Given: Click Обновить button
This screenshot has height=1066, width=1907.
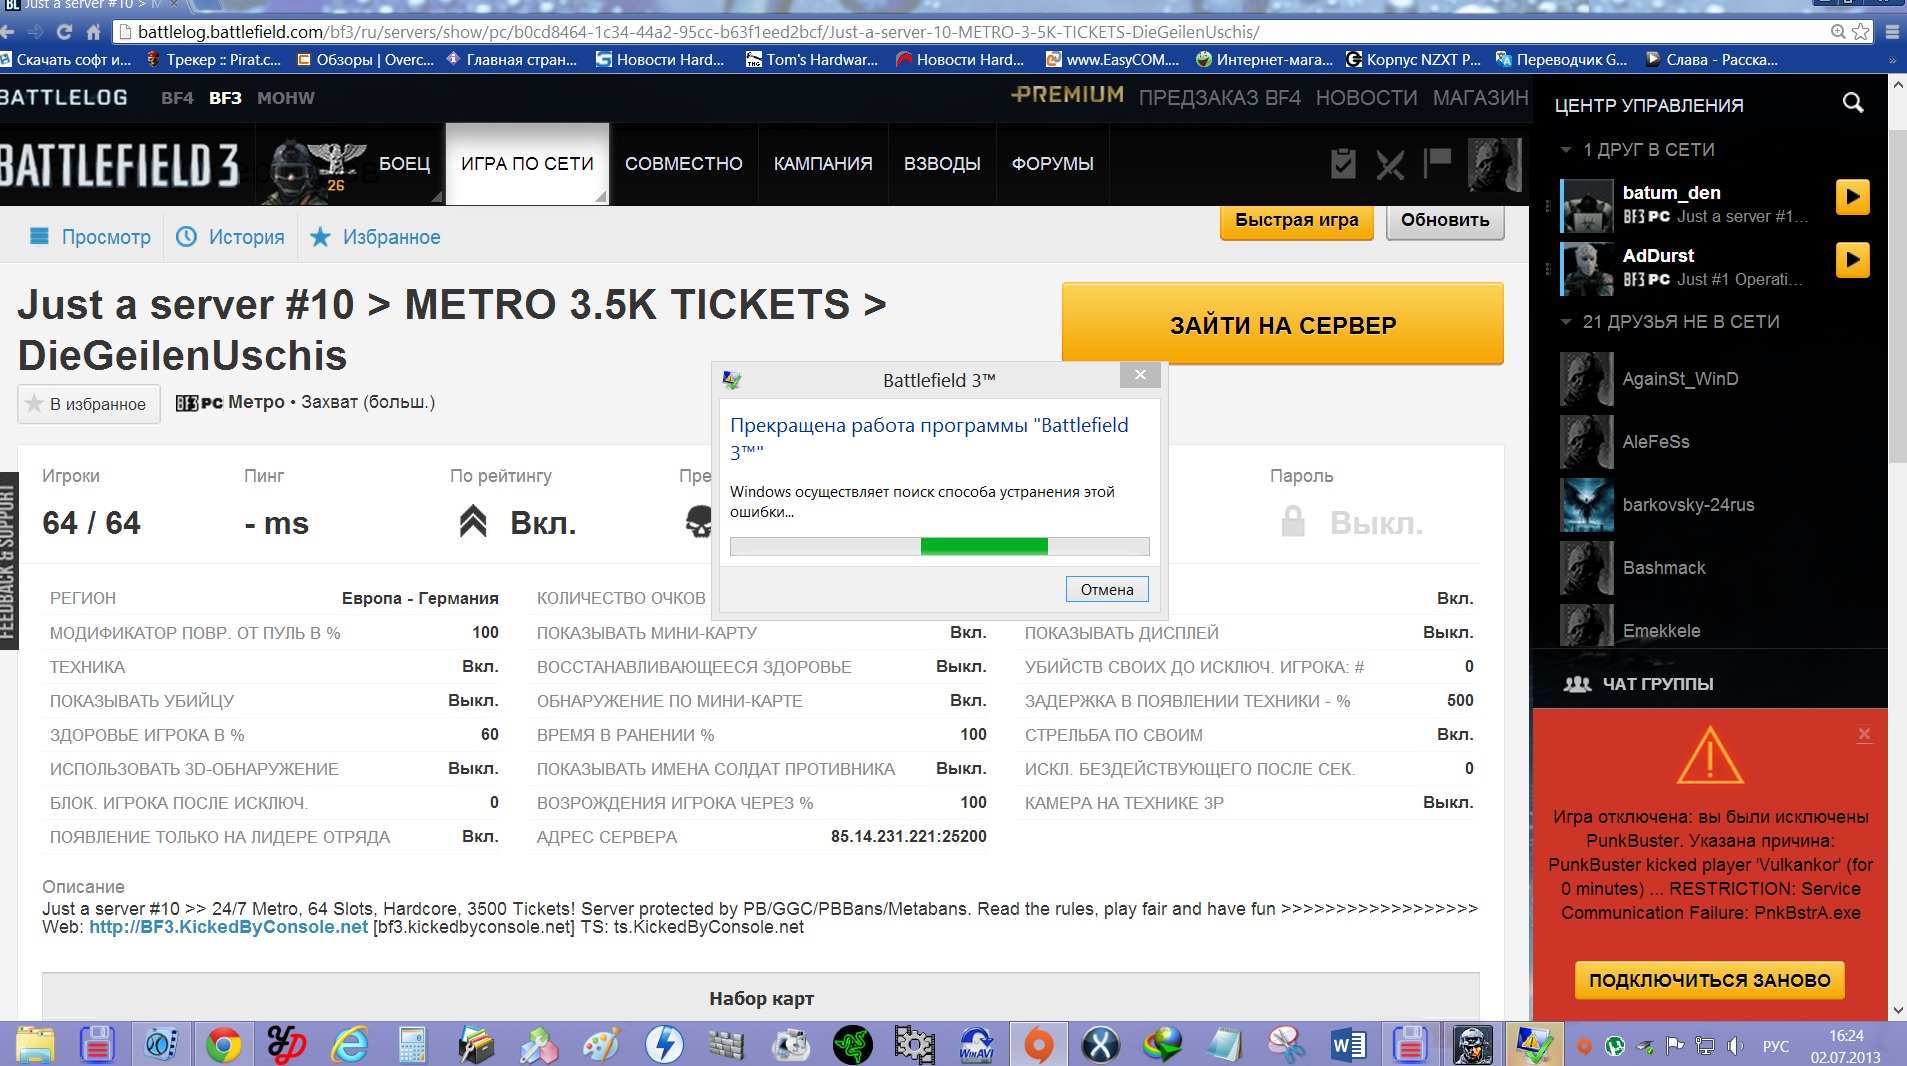Looking at the screenshot, I should coord(1444,221).
